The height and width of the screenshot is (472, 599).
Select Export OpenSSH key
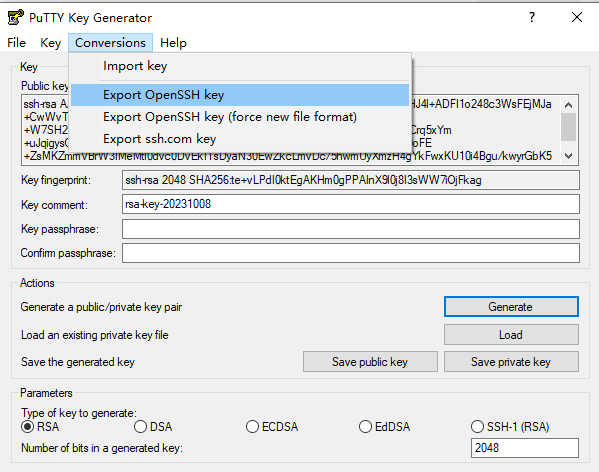[240, 95]
